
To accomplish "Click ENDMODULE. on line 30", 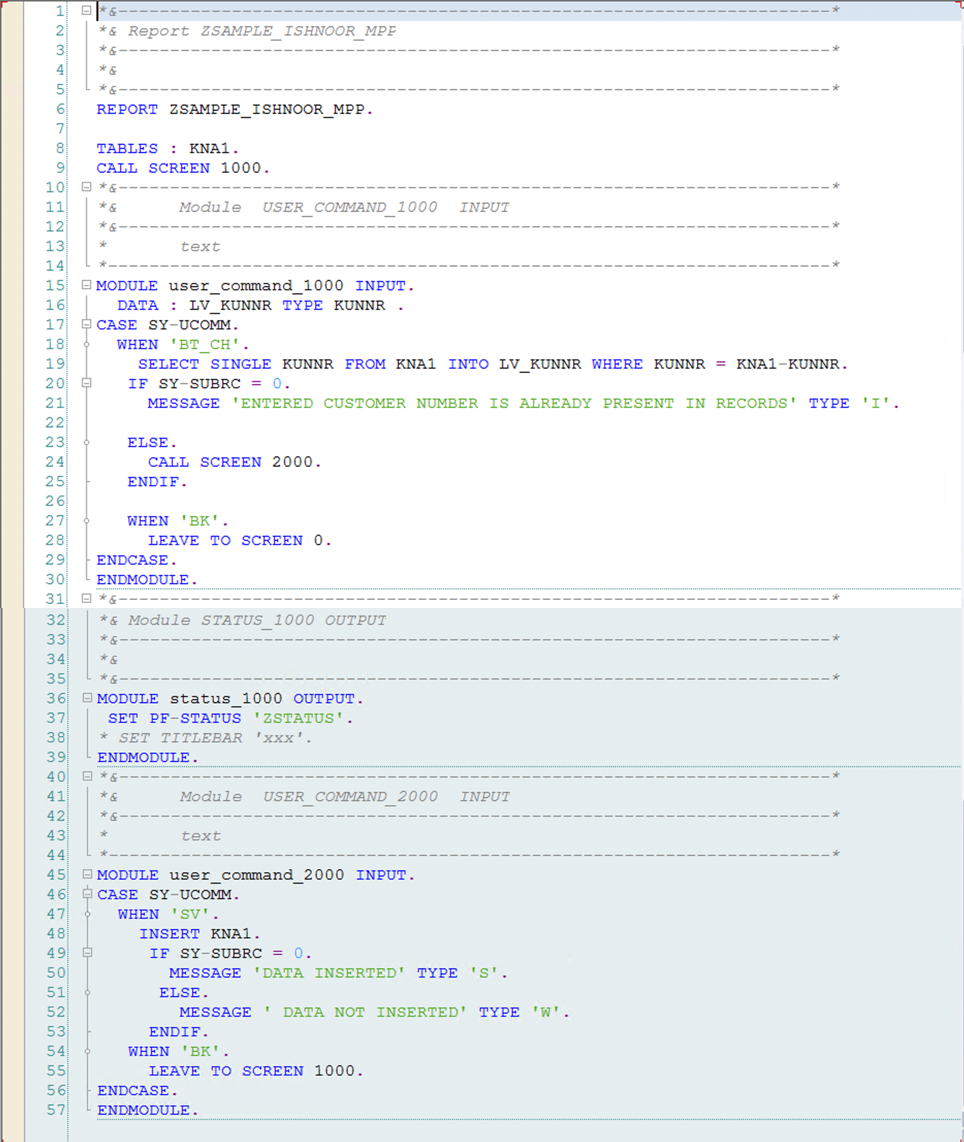I will coord(147,580).
